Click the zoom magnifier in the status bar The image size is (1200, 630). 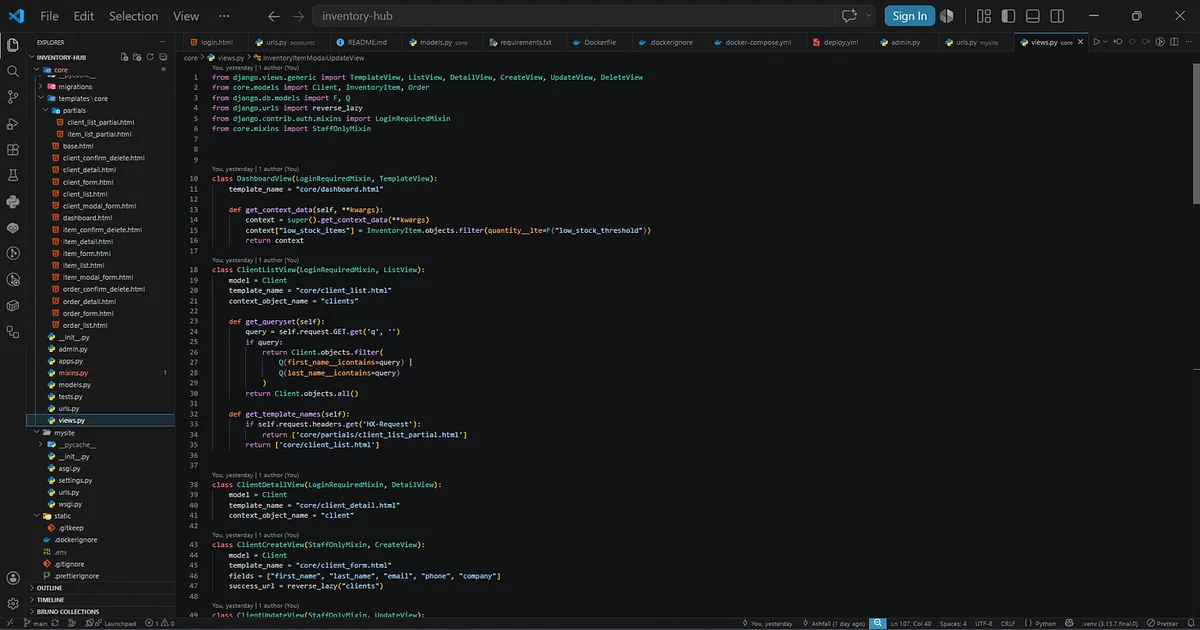pyautogui.click(x=877, y=622)
